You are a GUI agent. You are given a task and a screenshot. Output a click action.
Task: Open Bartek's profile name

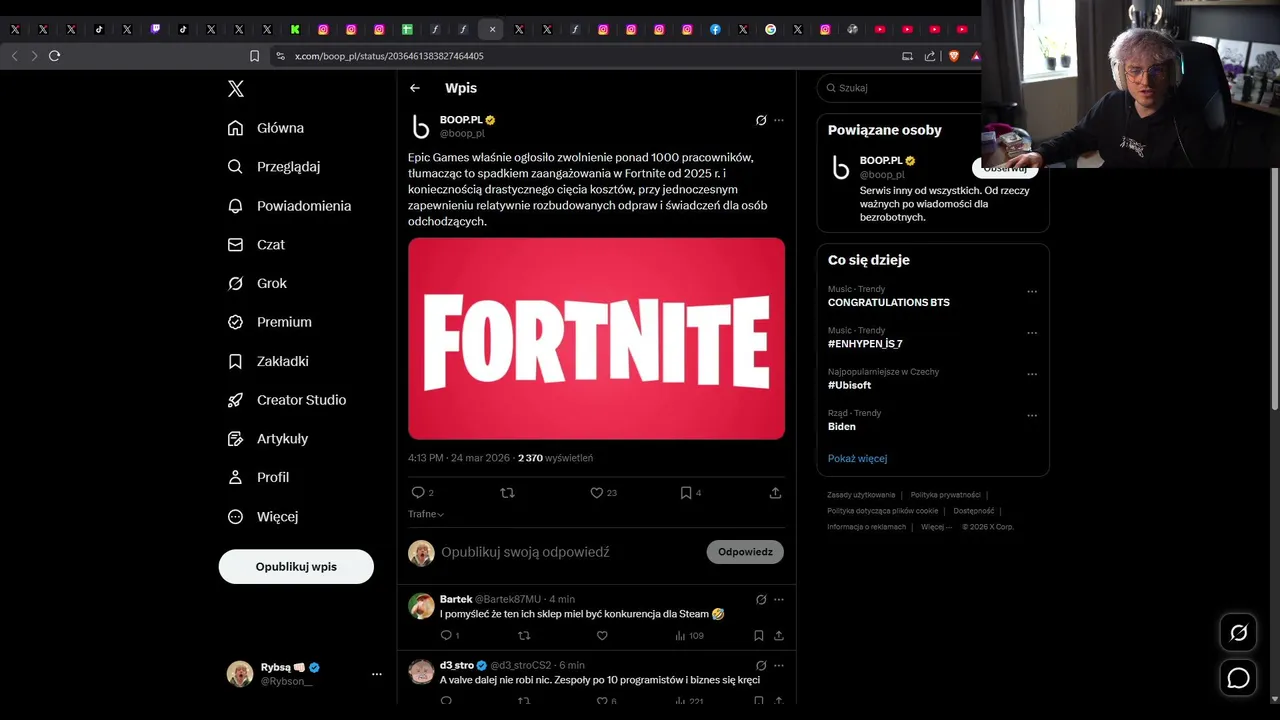pyautogui.click(x=456, y=599)
